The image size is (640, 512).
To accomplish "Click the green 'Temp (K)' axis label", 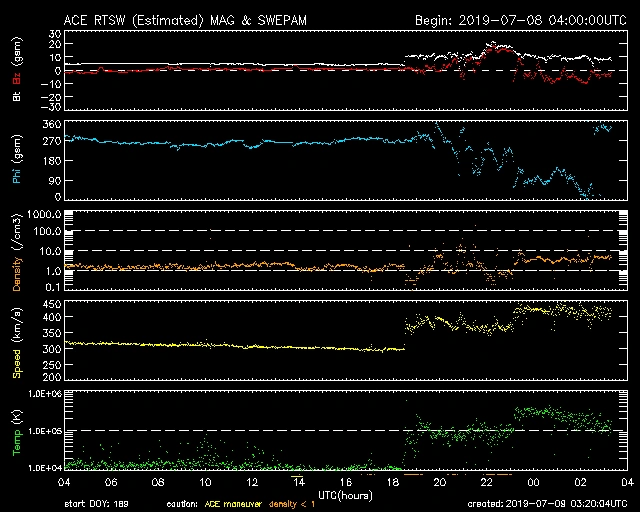I will (x=17, y=433).
